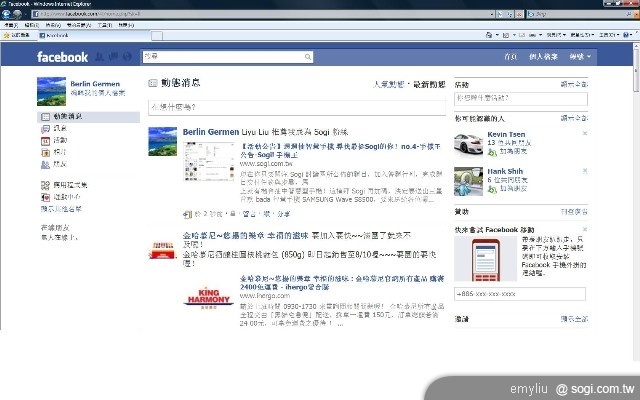
Task: Open messages icon in Facebook header
Action: point(113,57)
